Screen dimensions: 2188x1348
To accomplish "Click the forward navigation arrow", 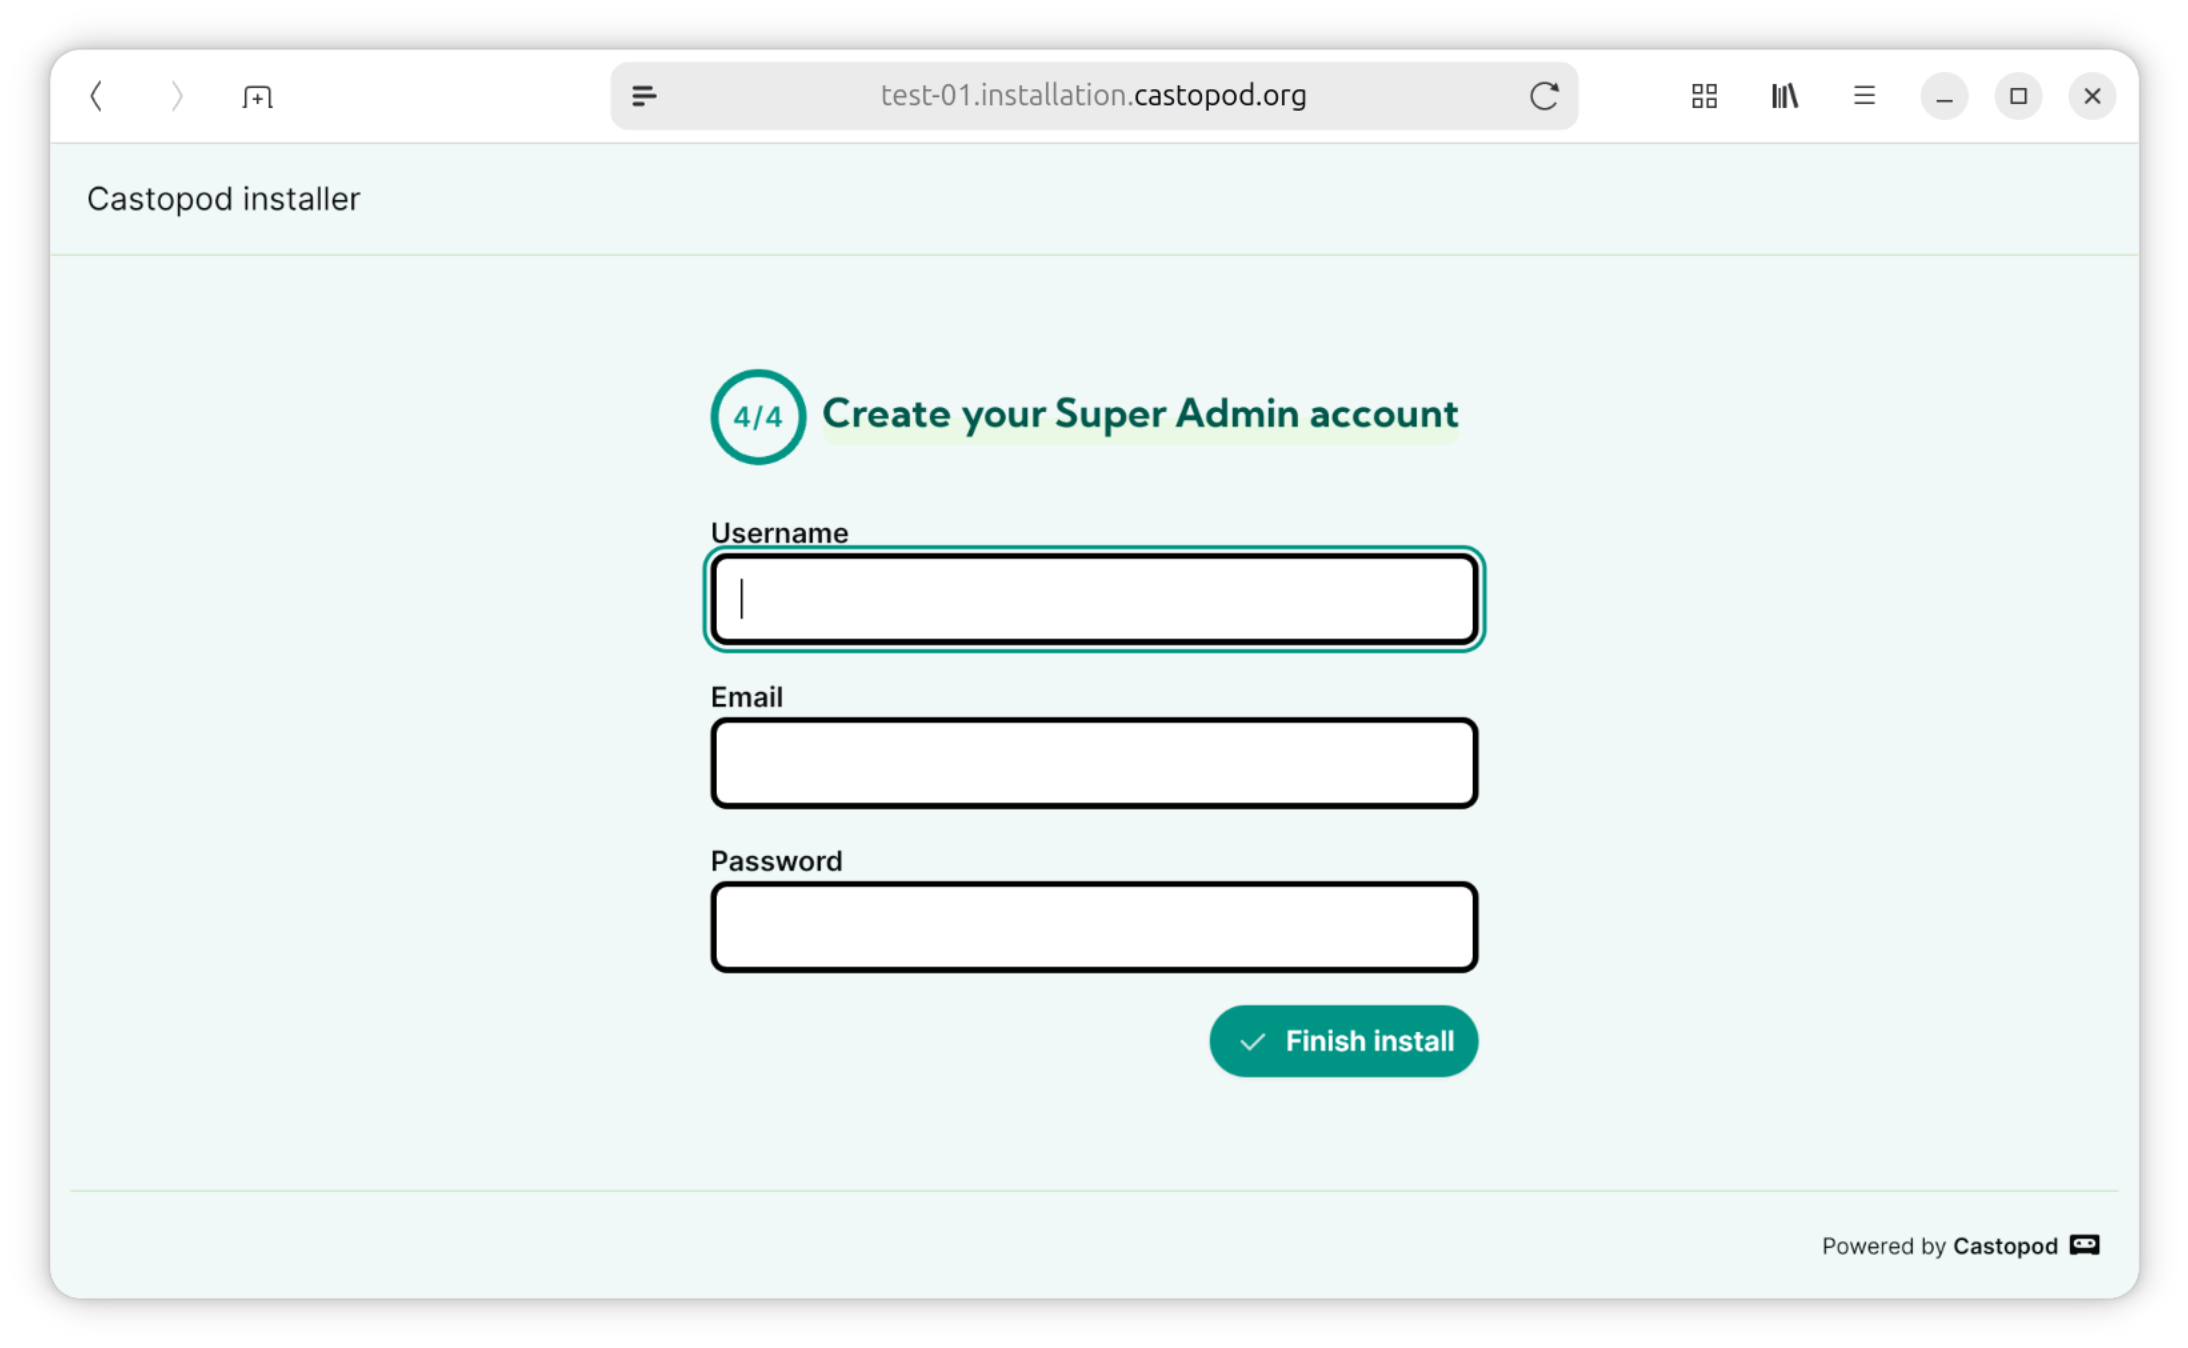I will point(177,96).
